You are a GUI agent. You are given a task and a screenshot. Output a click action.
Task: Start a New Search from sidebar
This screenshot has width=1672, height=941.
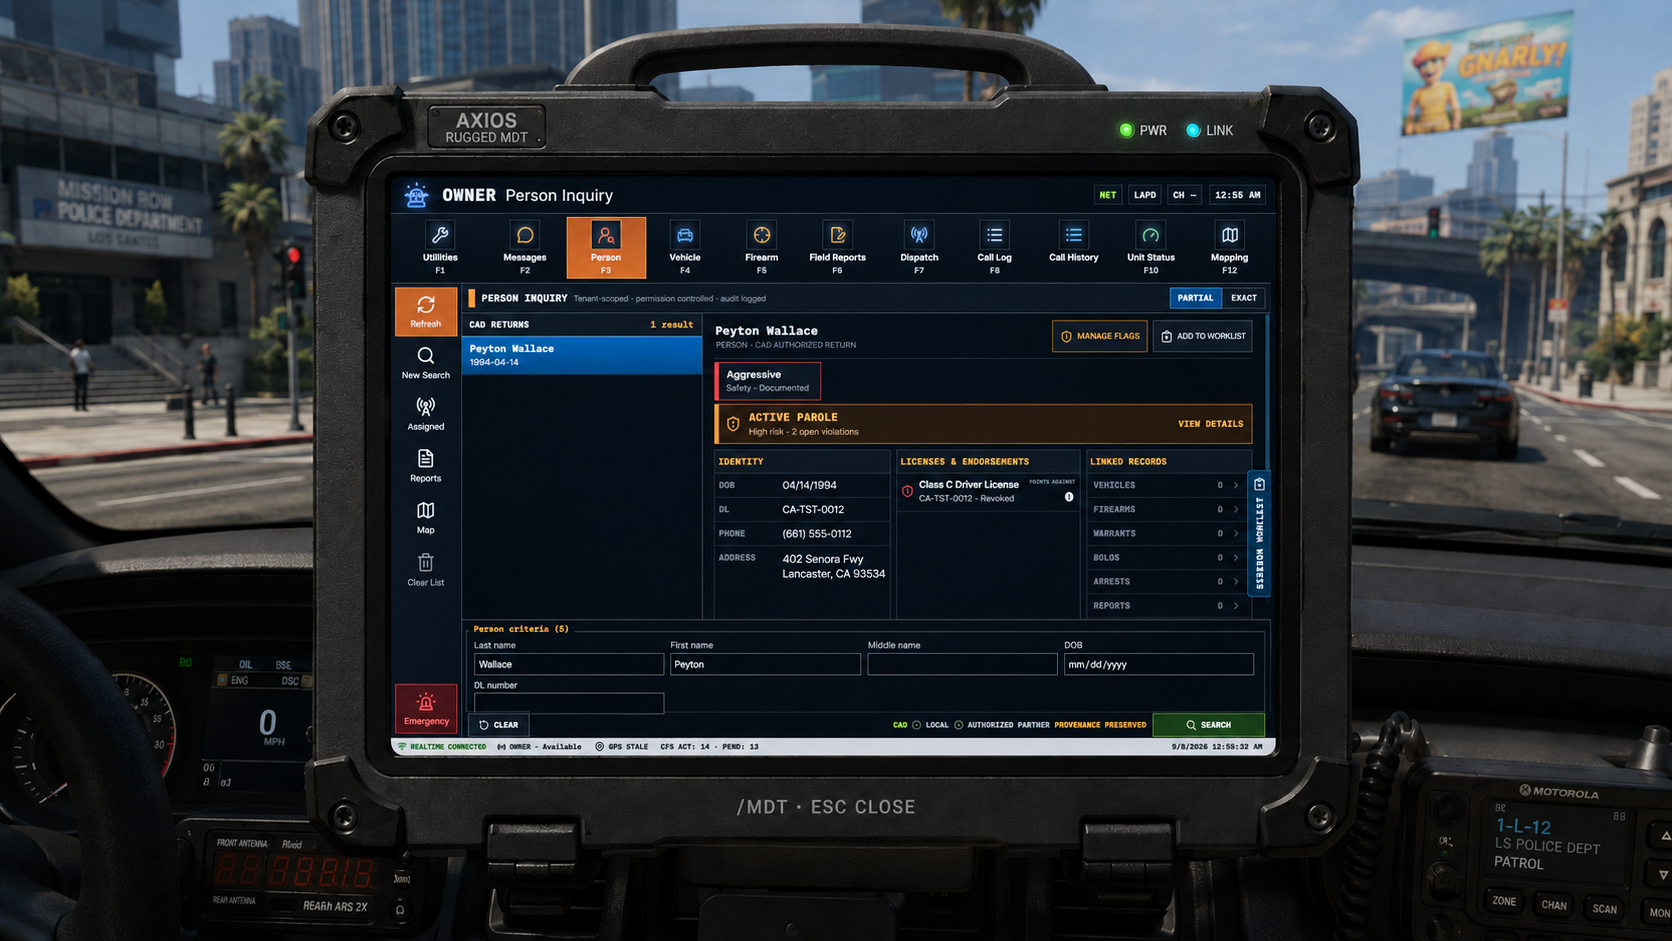[x=426, y=363]
